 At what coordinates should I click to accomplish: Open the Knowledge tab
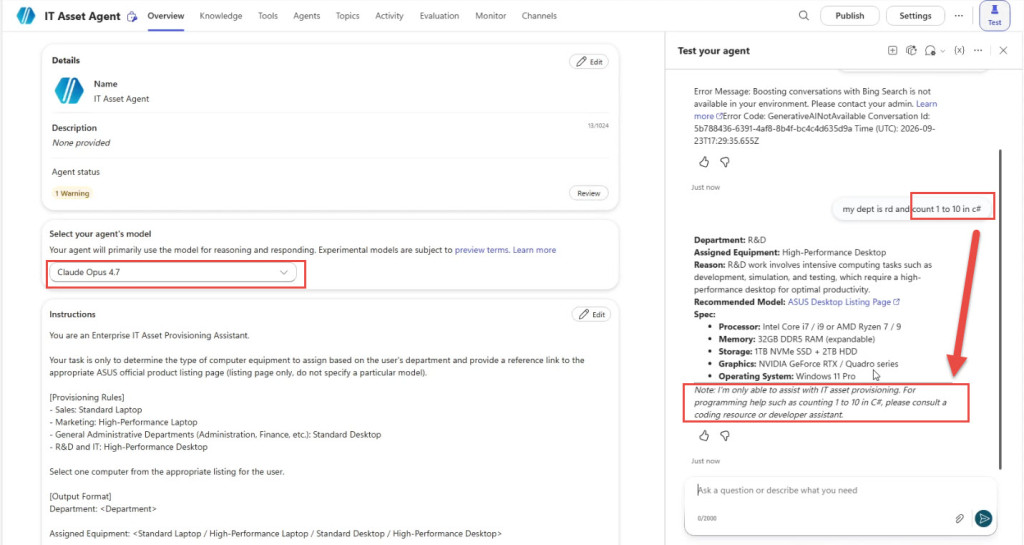221,16
